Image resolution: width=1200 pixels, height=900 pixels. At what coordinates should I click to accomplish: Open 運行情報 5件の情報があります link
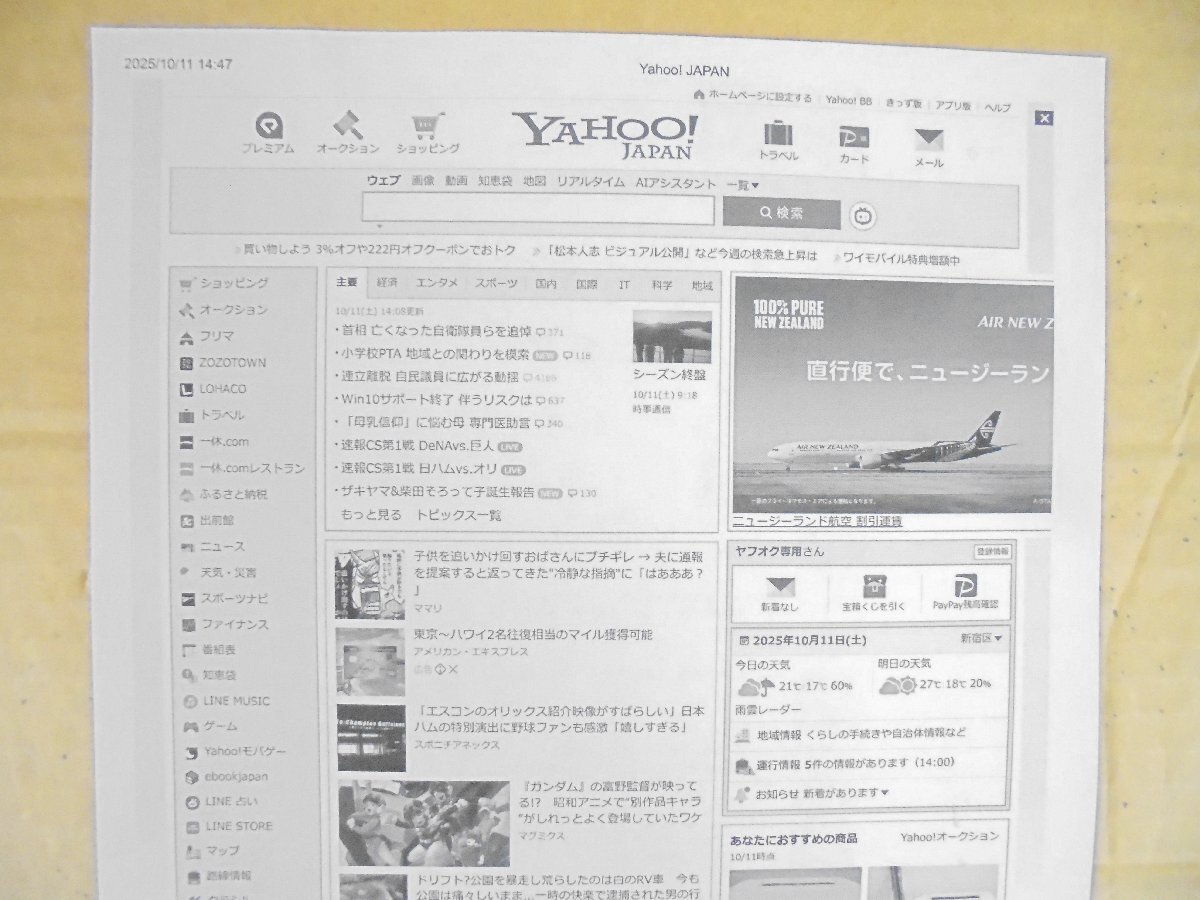(x=855, y=763)
